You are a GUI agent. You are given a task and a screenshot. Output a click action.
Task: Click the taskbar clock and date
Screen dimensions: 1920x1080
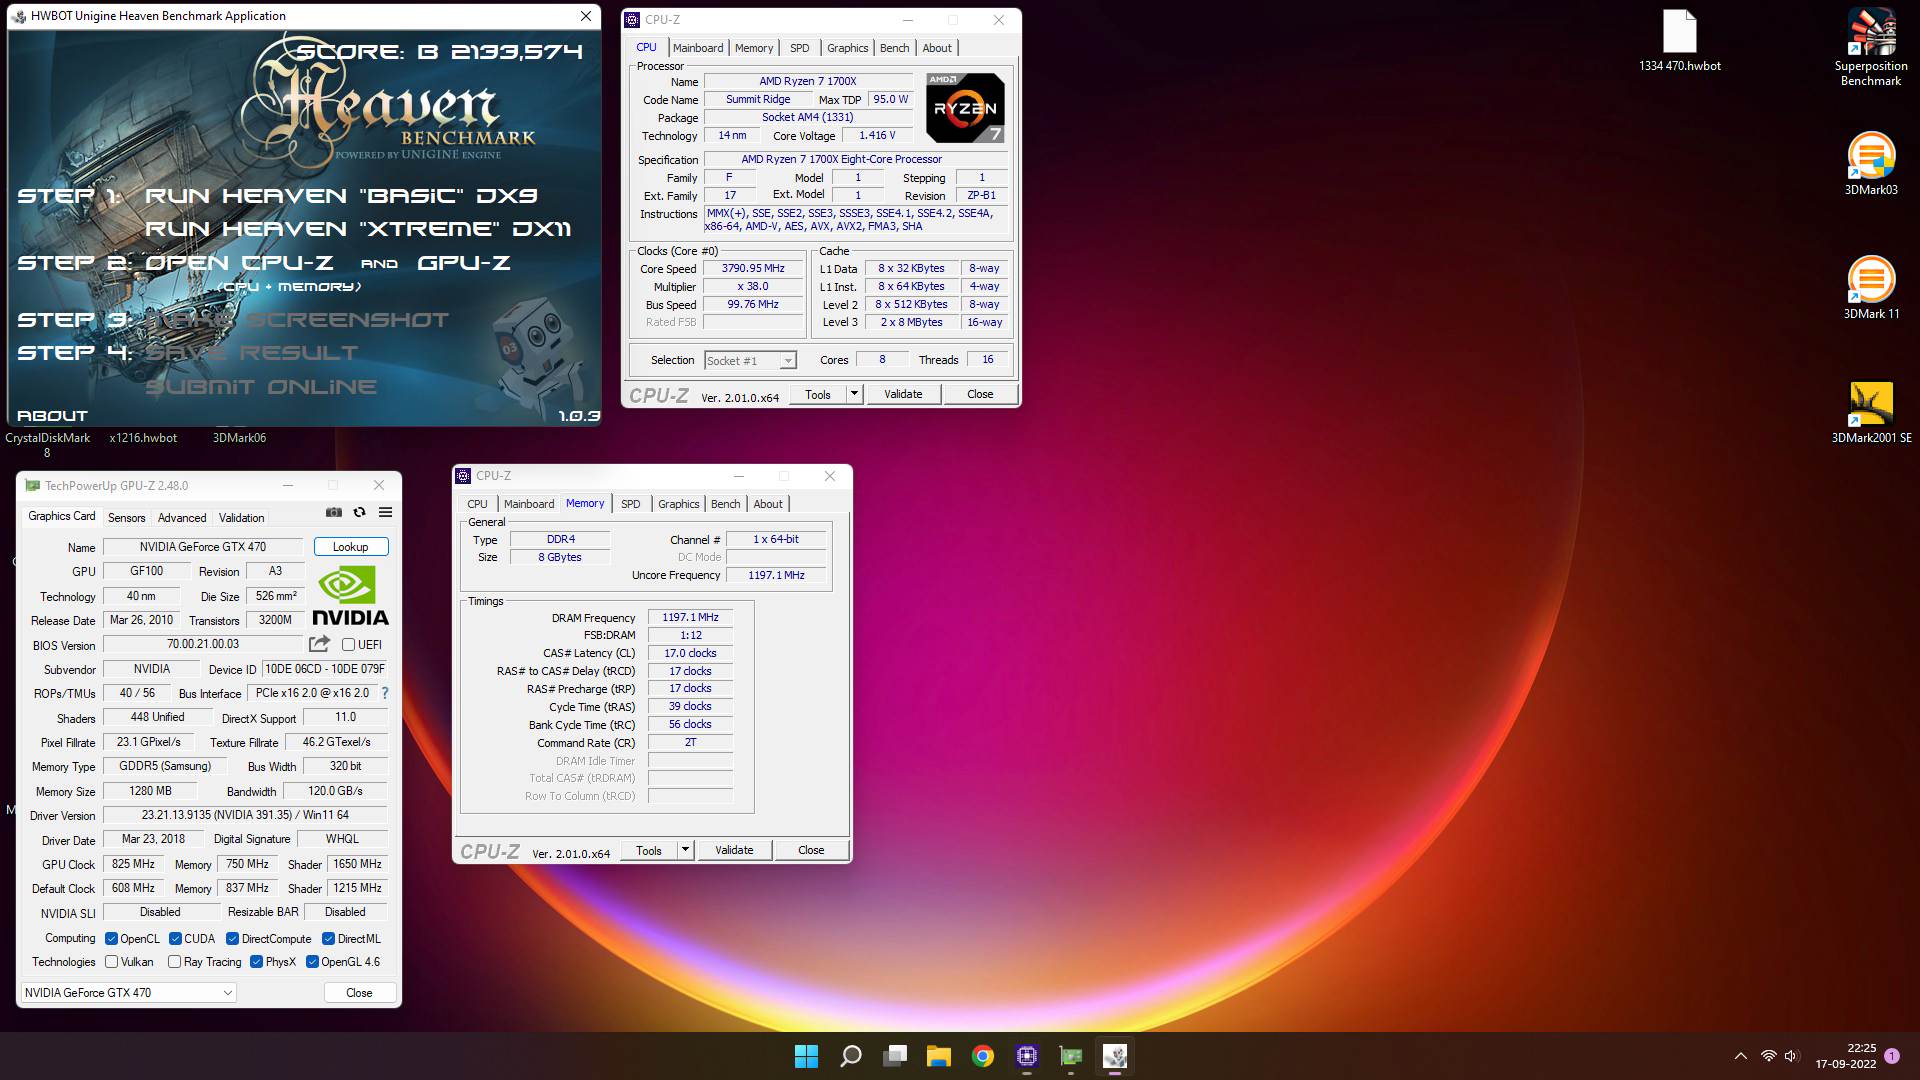pos(1846,1056)
